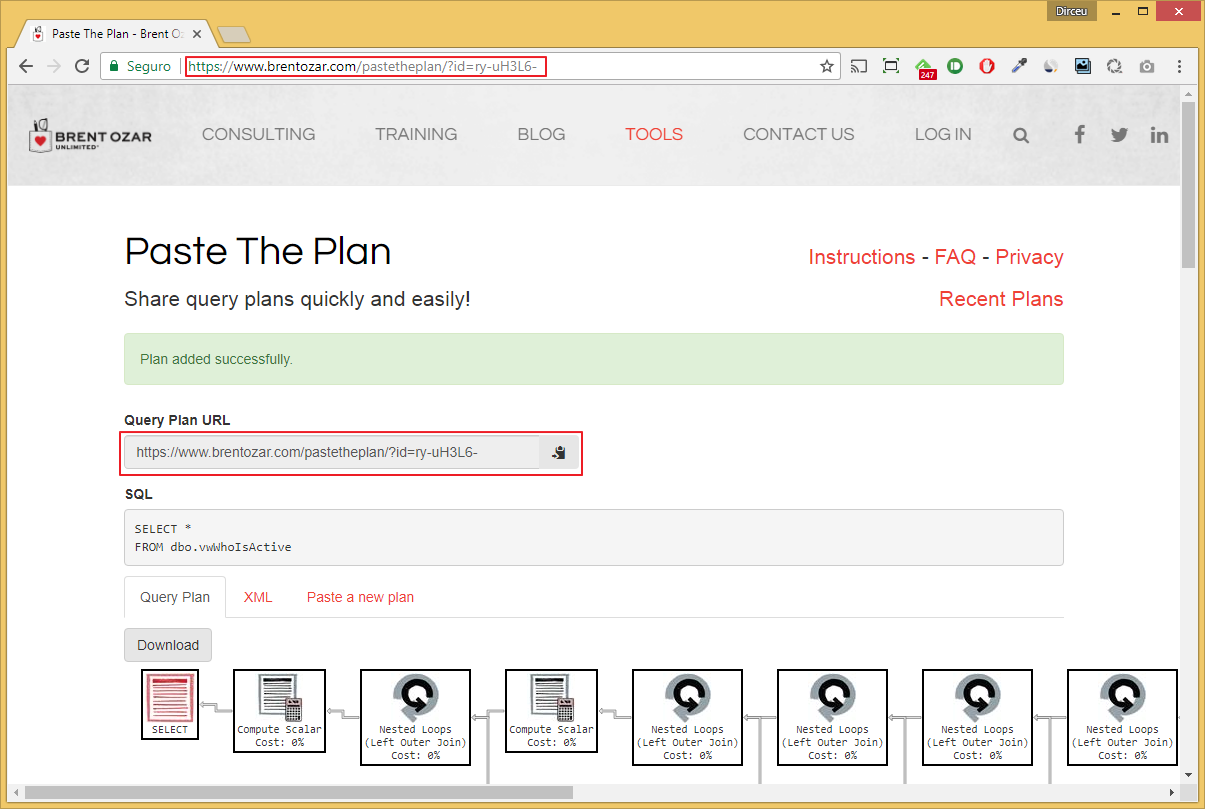Bookmark this page with the star icon
Image resolution: width=1205 pixels, height=809 pixels.
click(x=827, y=67)
